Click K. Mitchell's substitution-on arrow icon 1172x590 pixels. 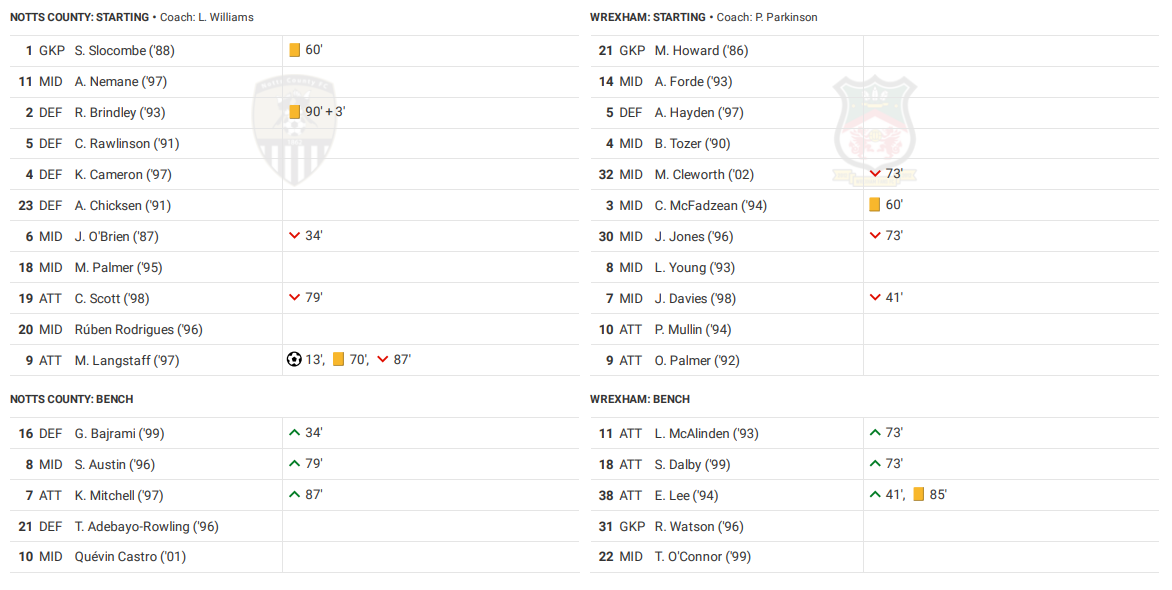[294, 495]
